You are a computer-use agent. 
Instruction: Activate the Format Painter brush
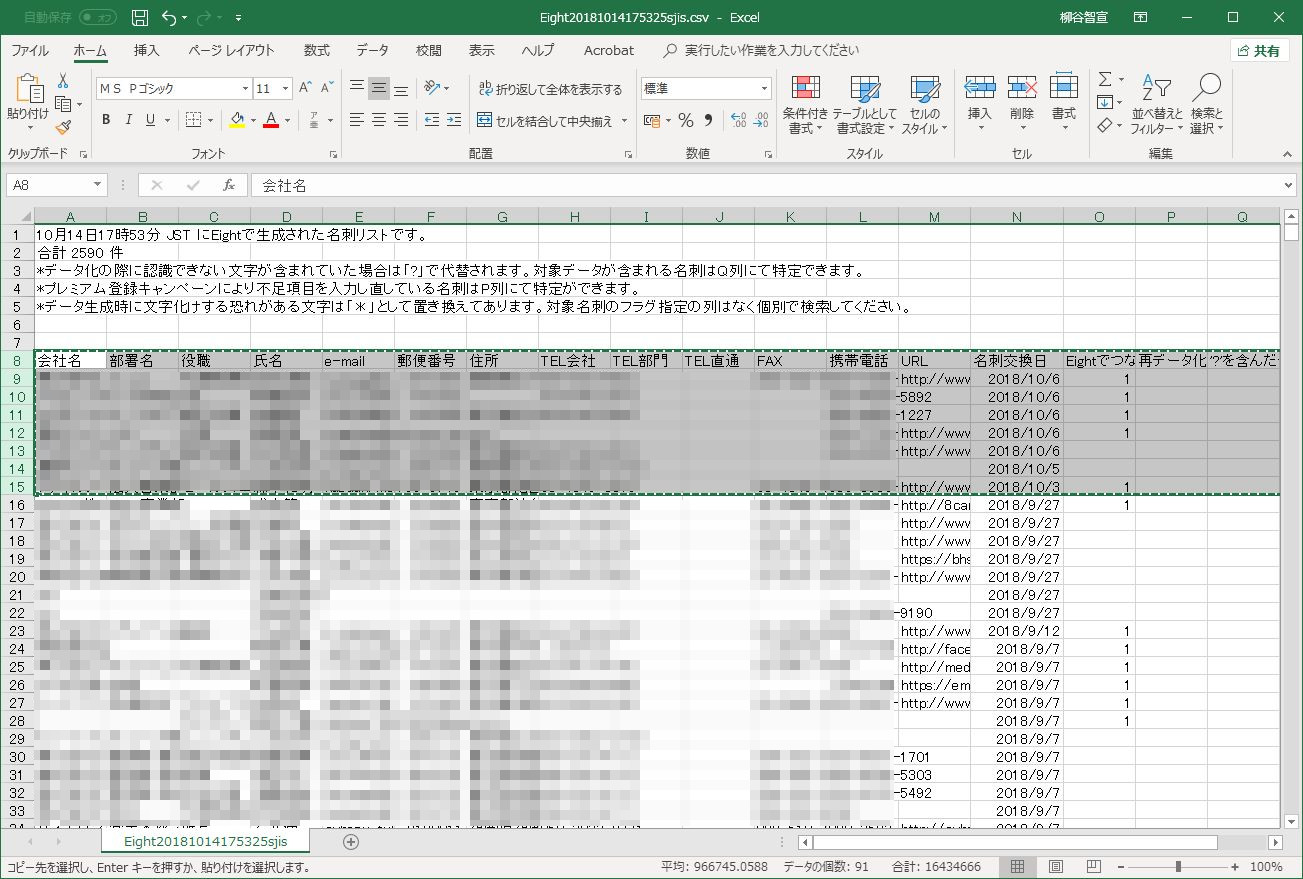click(x=63, y=127)
